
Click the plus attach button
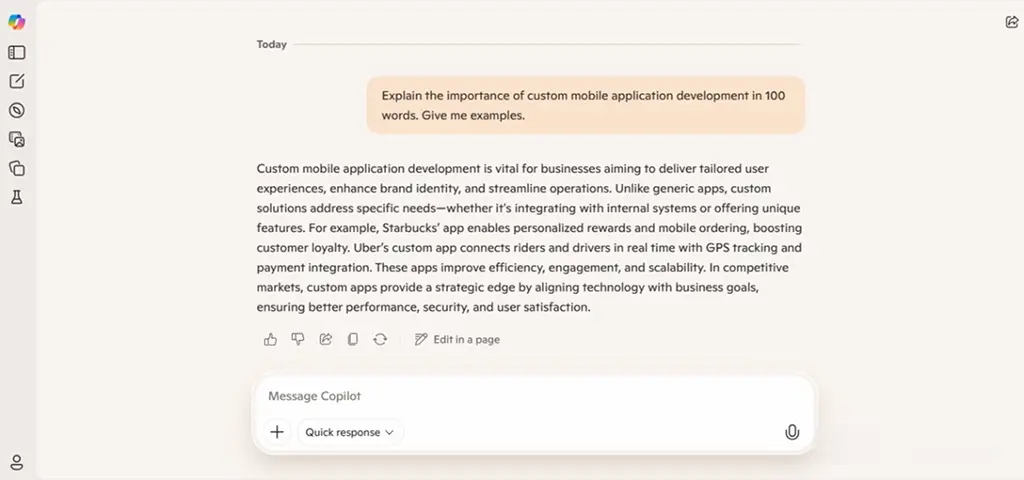pos(277,432)
